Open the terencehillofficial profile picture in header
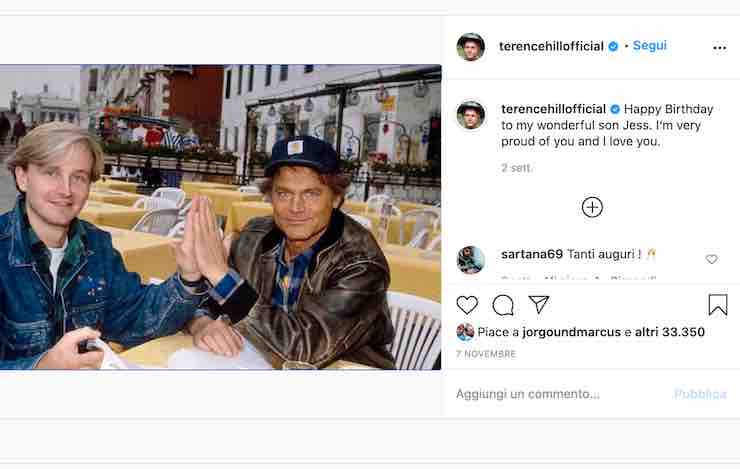Screen dimensions: 740x469 click(471, 47)
